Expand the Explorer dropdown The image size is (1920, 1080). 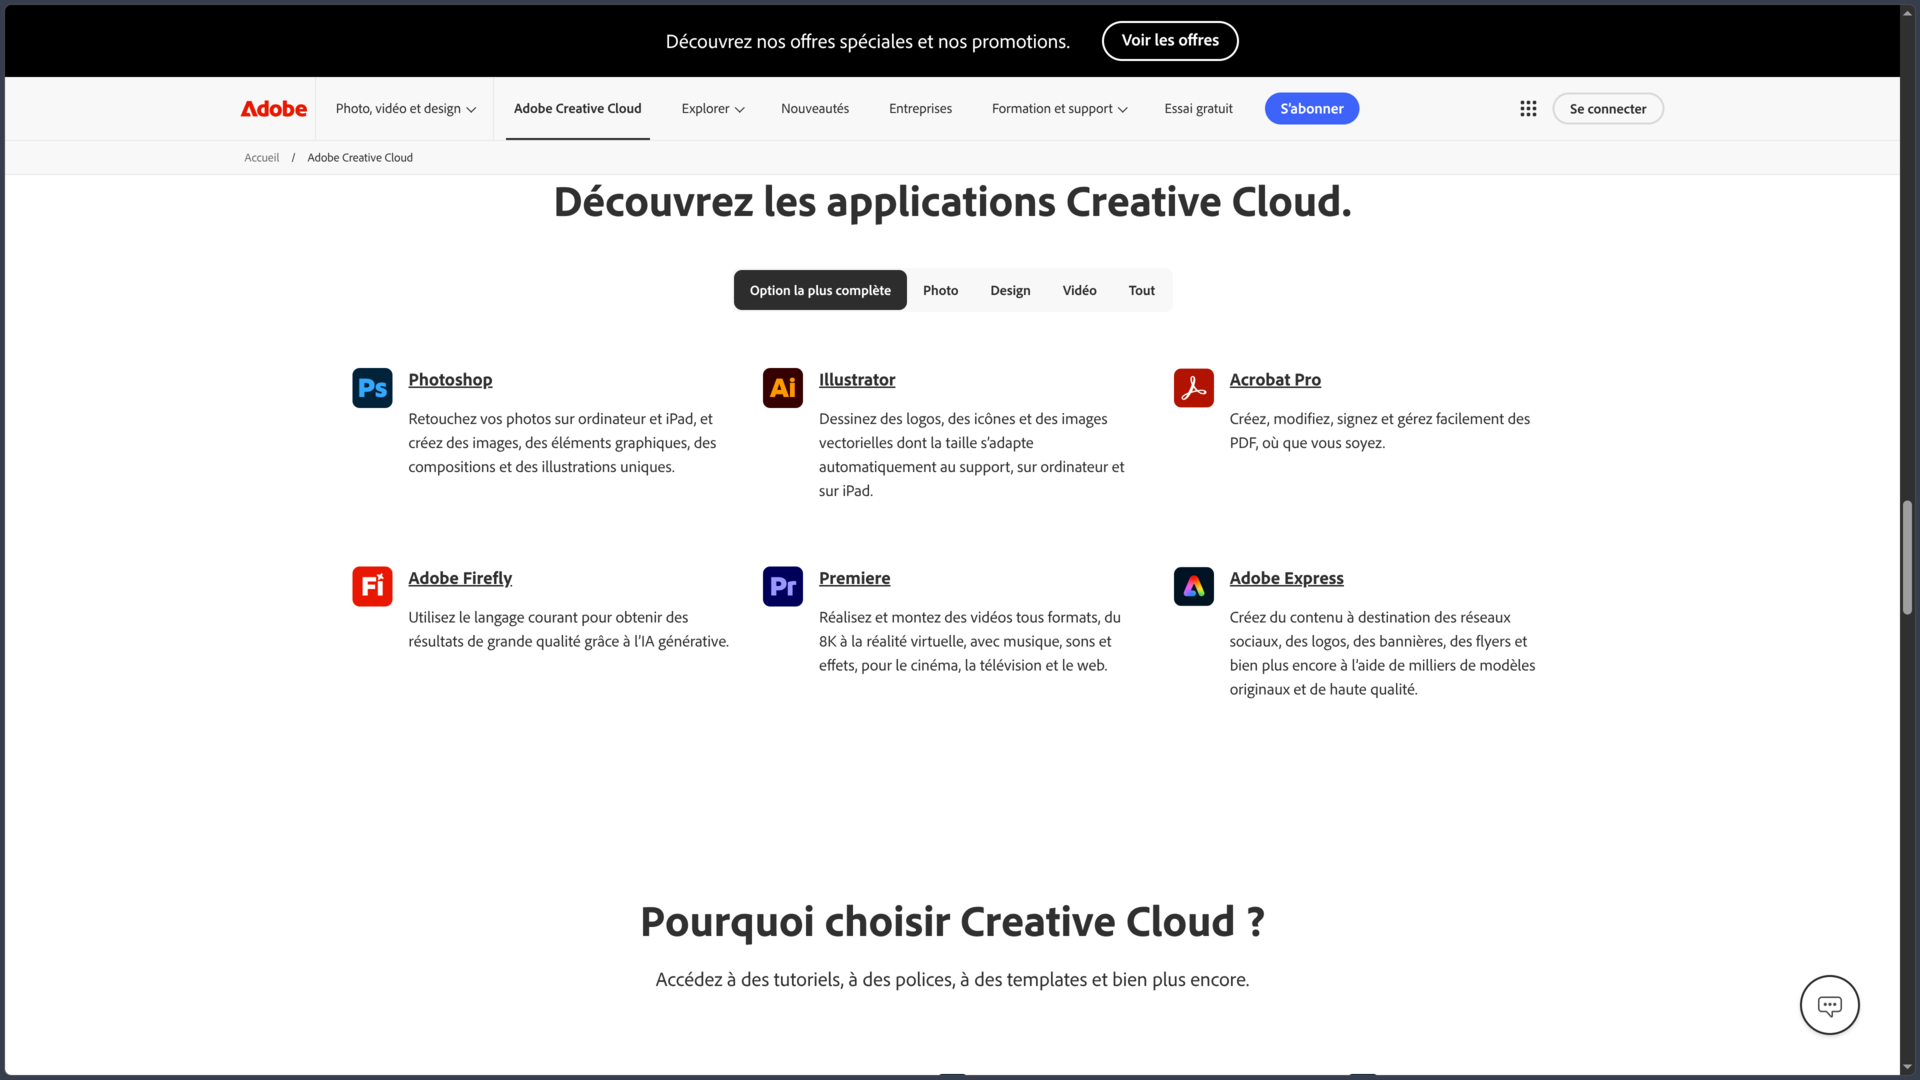tap(713, 109)
